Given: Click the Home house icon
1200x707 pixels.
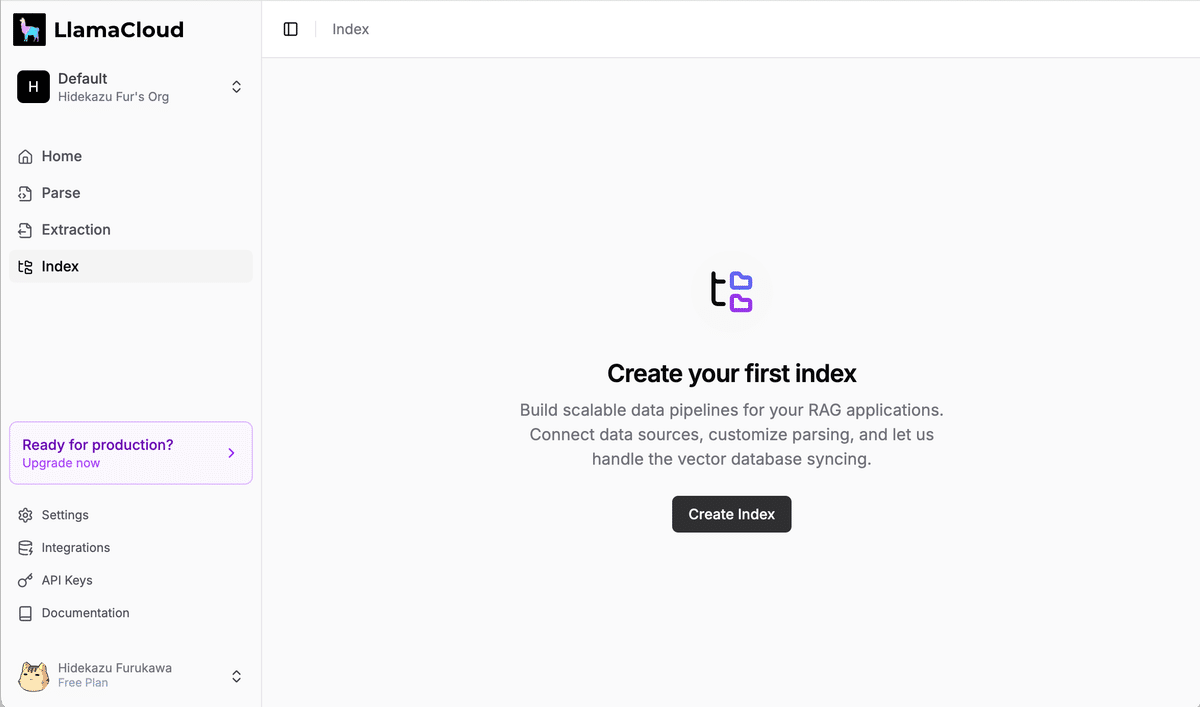Looking at the screenshot, I should coord(26,157).
